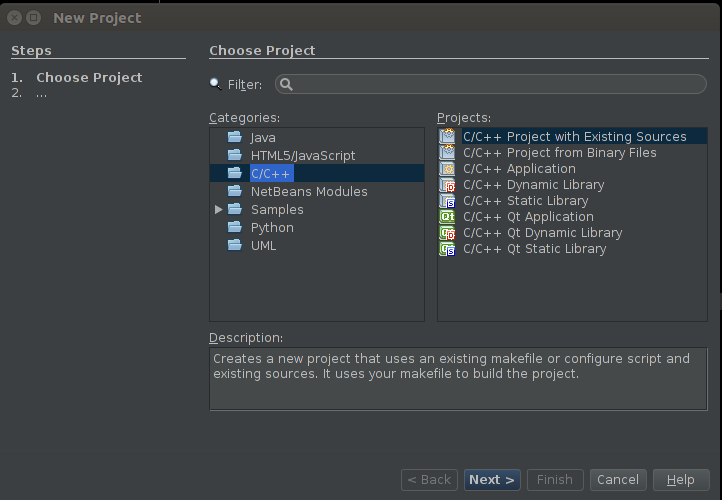Cancel the New Project dialog
The height and width of the screenshot is (500, 722).
pyautogui.click(x=618, y=480)
